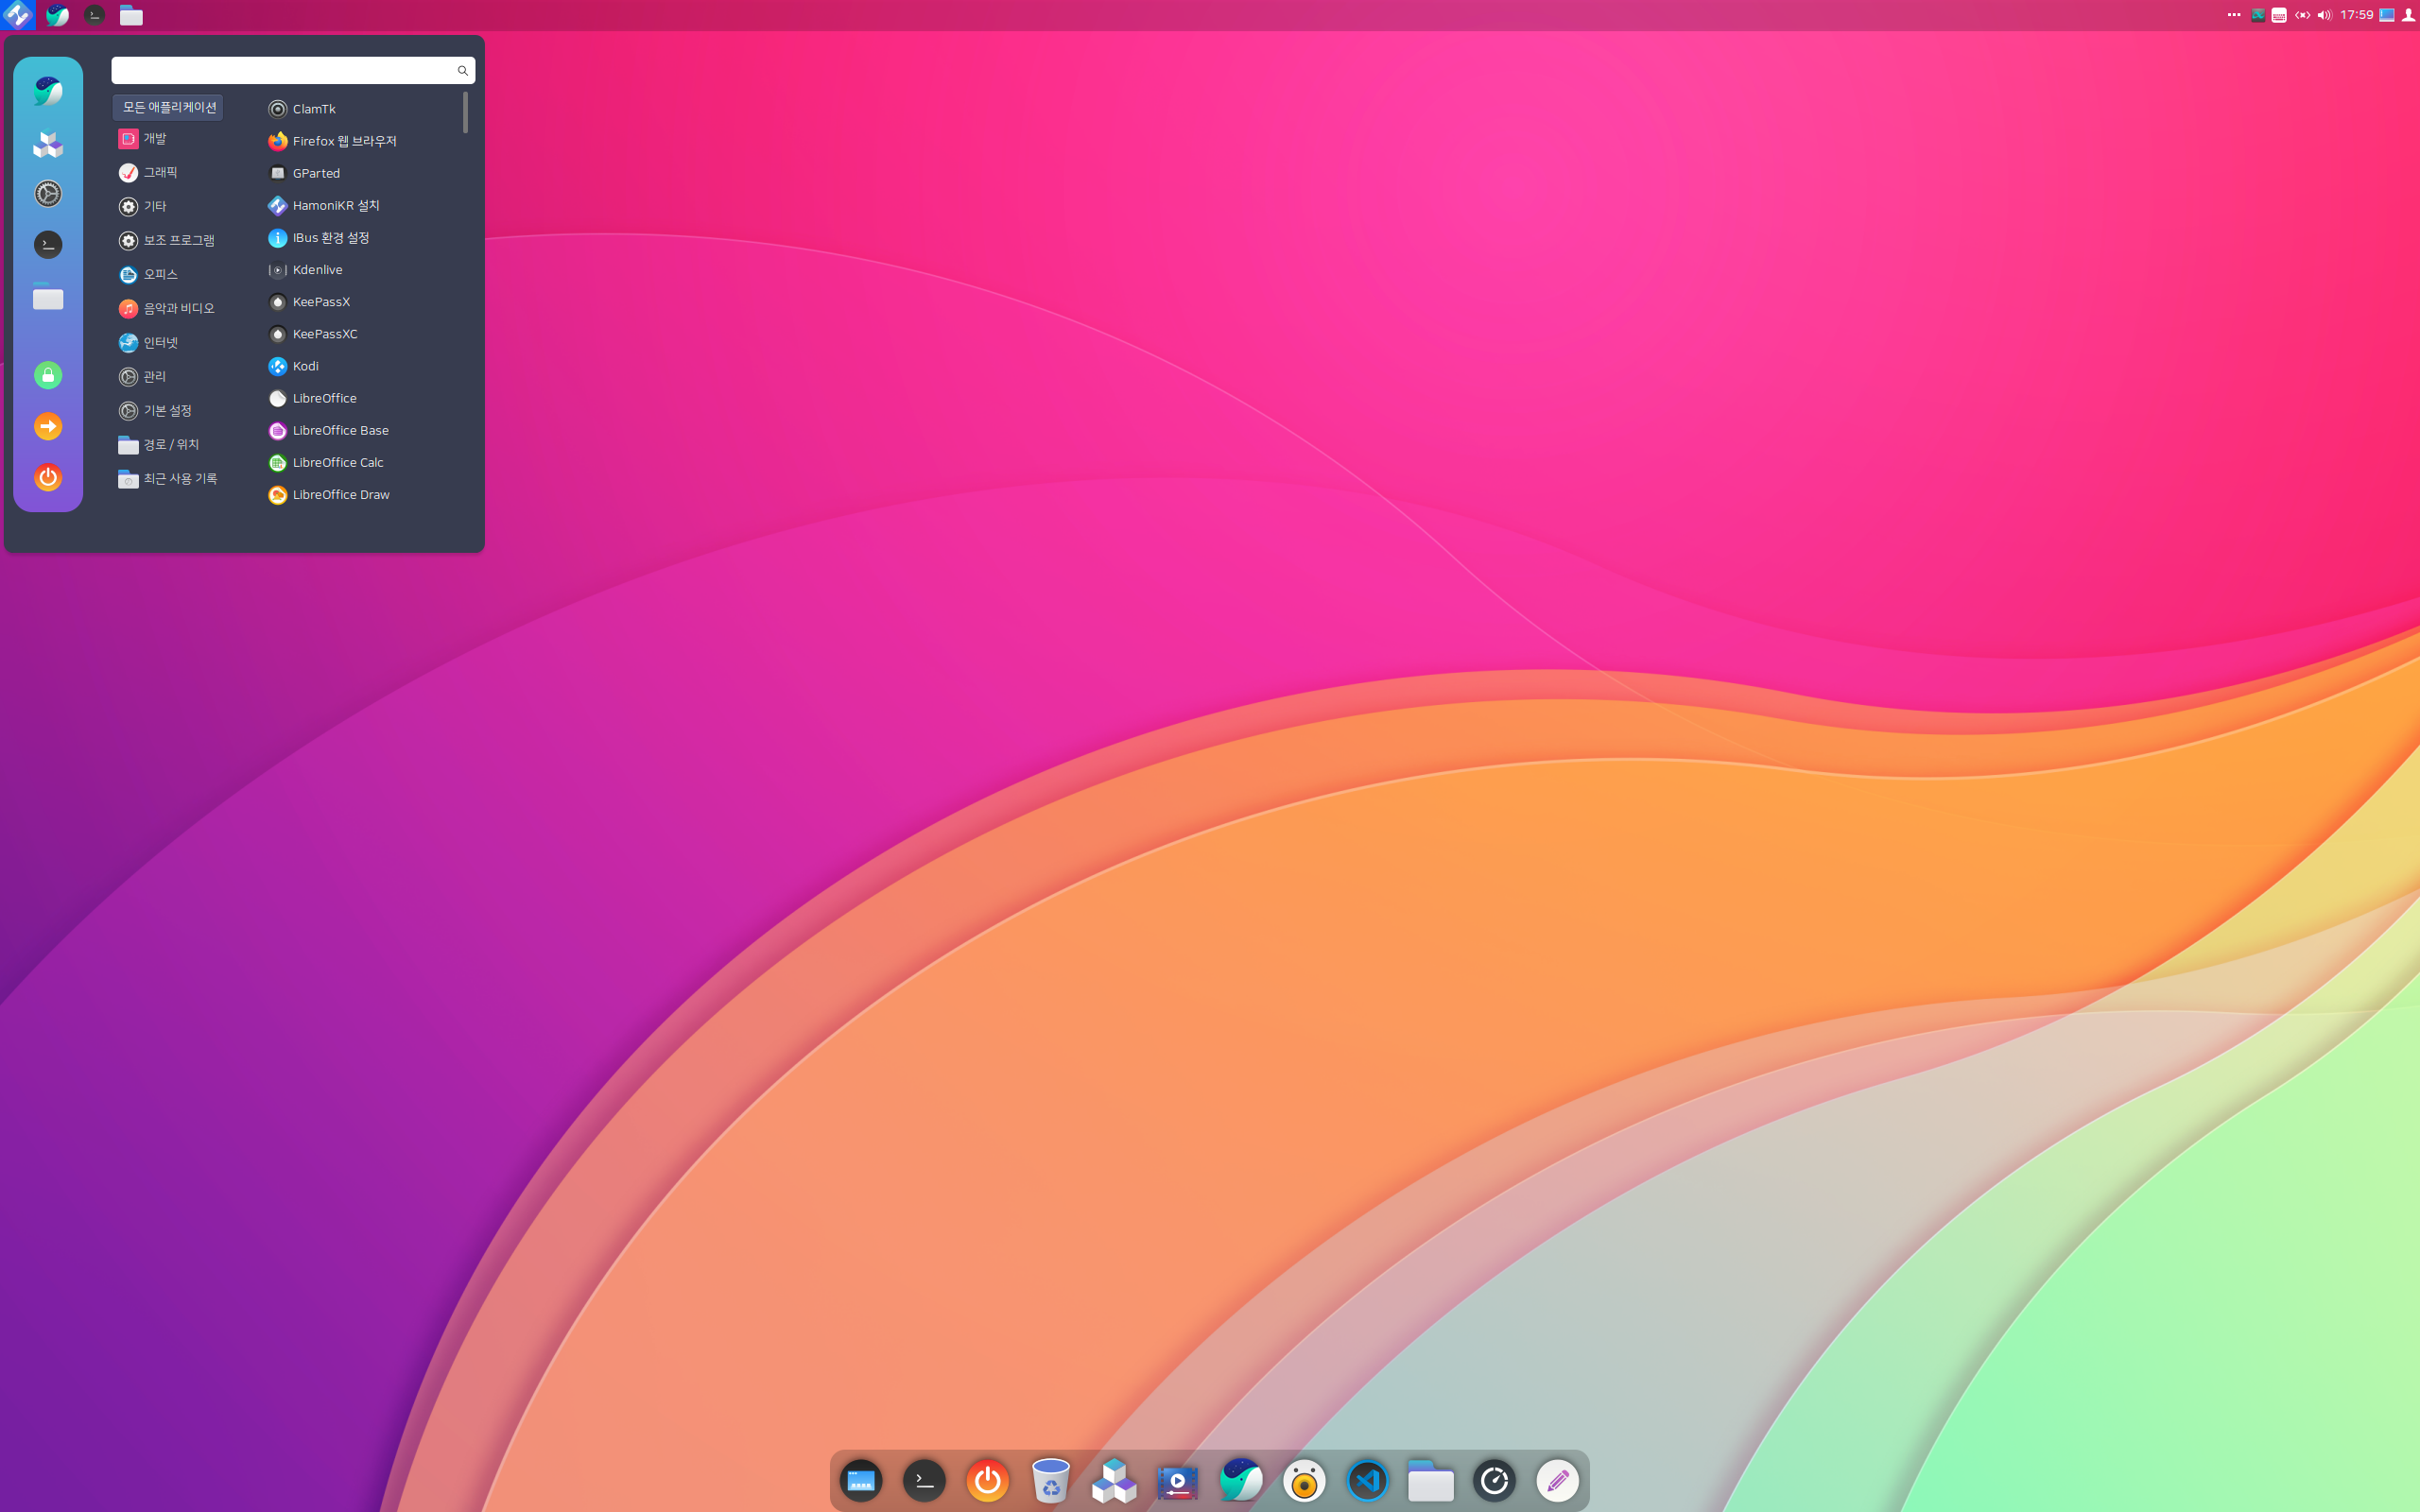Open software manager cubes icon in menu sidebar
Viewport: 2420px width, 1512px height.
48,145
